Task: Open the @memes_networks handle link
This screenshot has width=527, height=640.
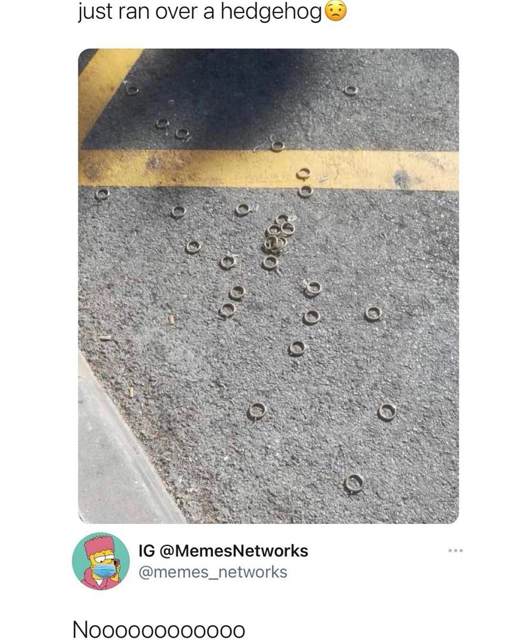Action: coord(213,572)
